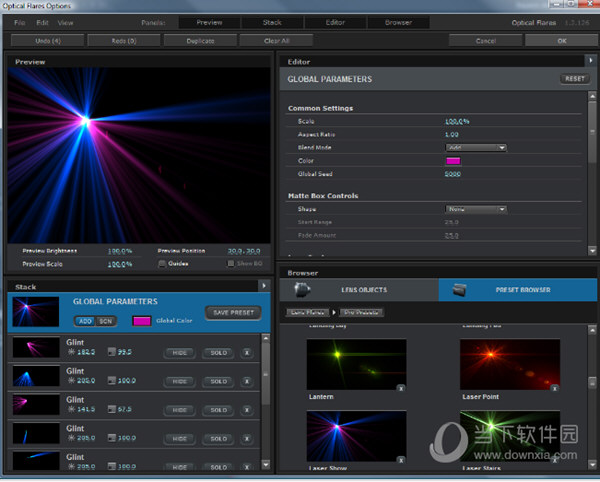Viewport: 600px width, 482px height.
Task: Click the Global Seed value 5000
Action: coord(453,174)
